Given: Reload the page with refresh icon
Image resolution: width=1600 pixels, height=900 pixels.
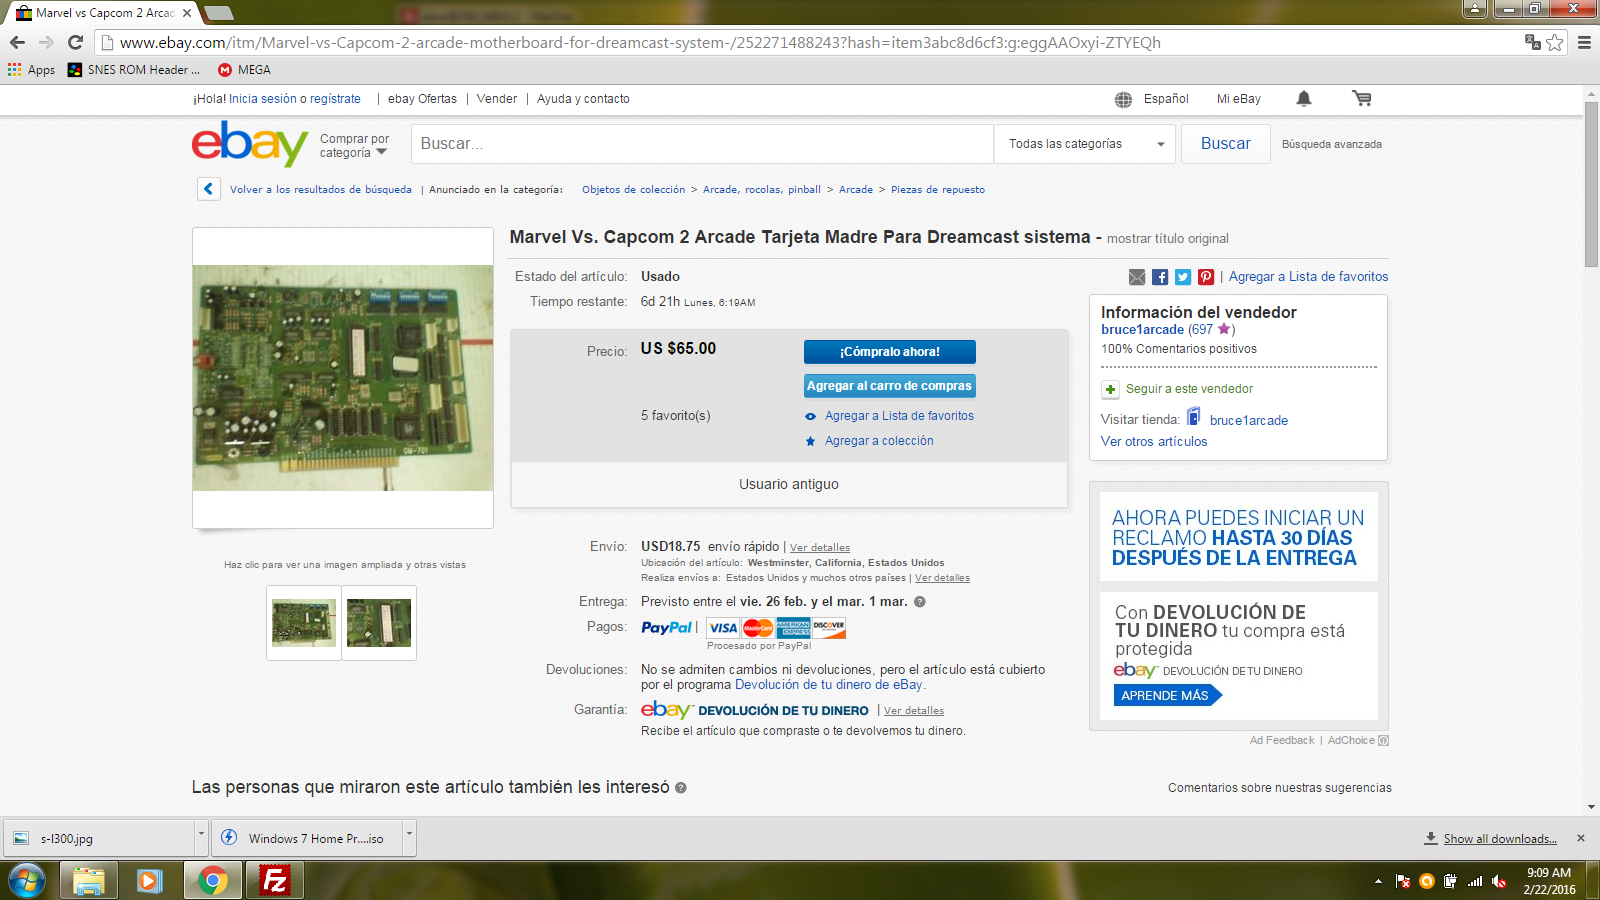Looking at the screenshot, I should pyautogui.click(x=75, y=42).
